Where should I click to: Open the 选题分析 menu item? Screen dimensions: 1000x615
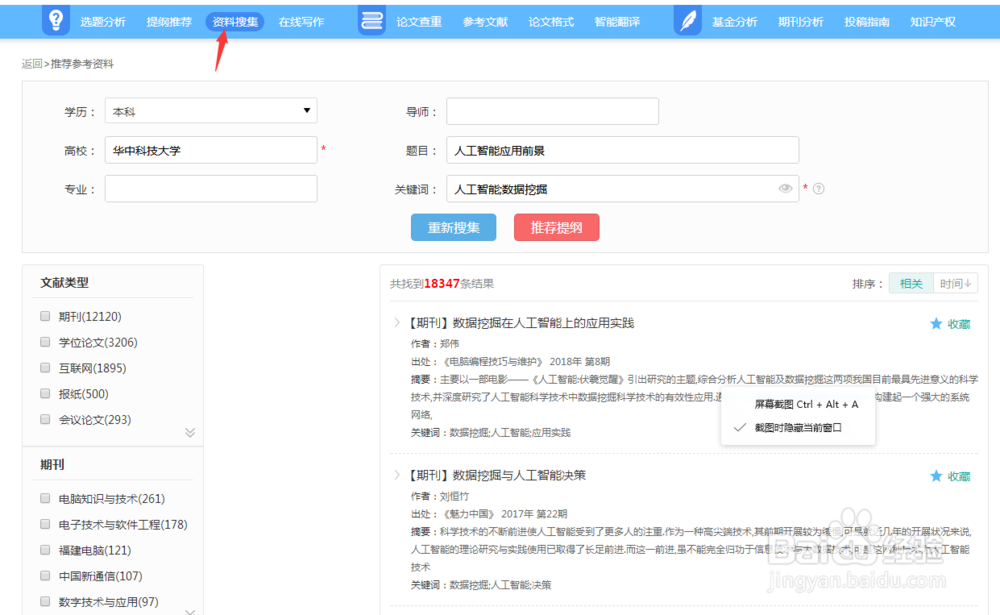[103, 22]
